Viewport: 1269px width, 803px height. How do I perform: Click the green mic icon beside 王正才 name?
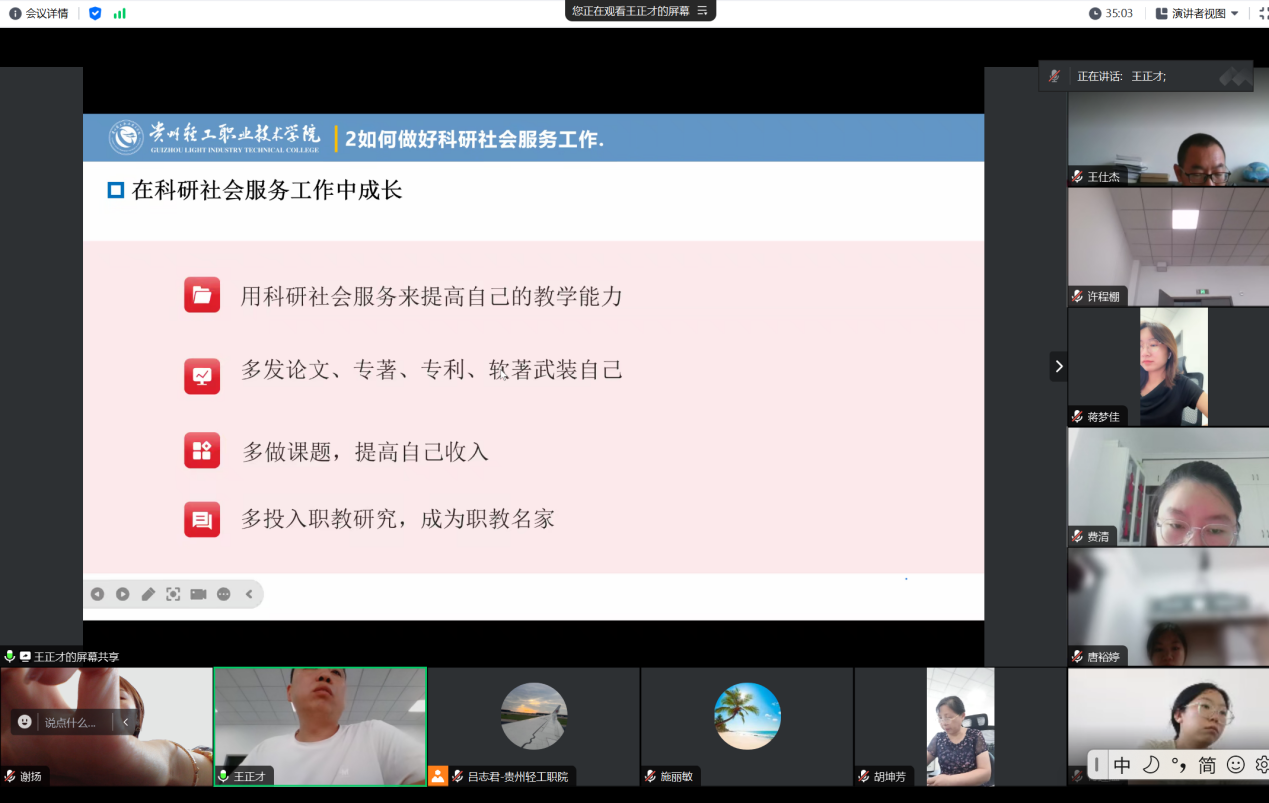(x=224, y=776)
